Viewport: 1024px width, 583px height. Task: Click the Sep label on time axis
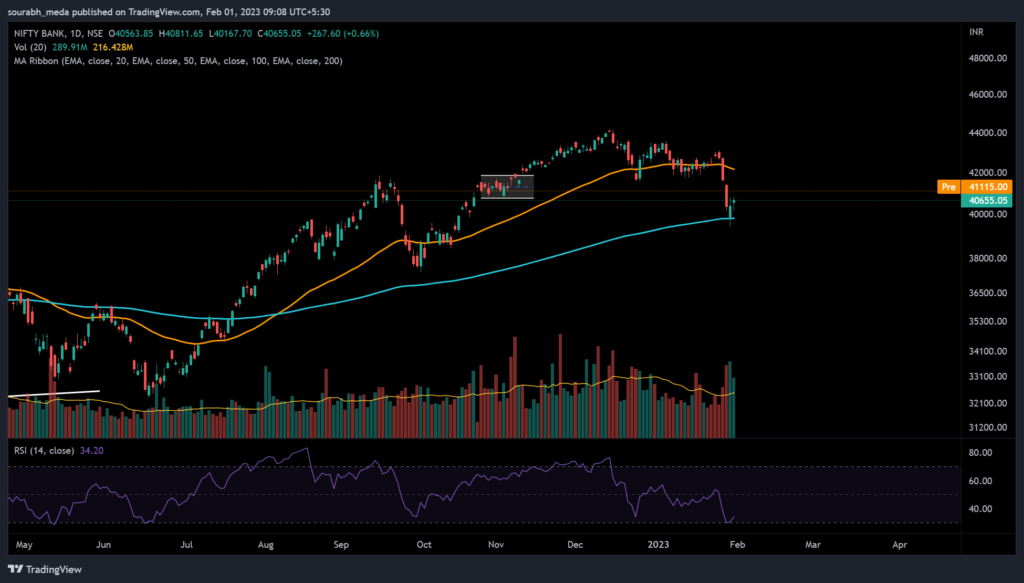coord(342,544)
